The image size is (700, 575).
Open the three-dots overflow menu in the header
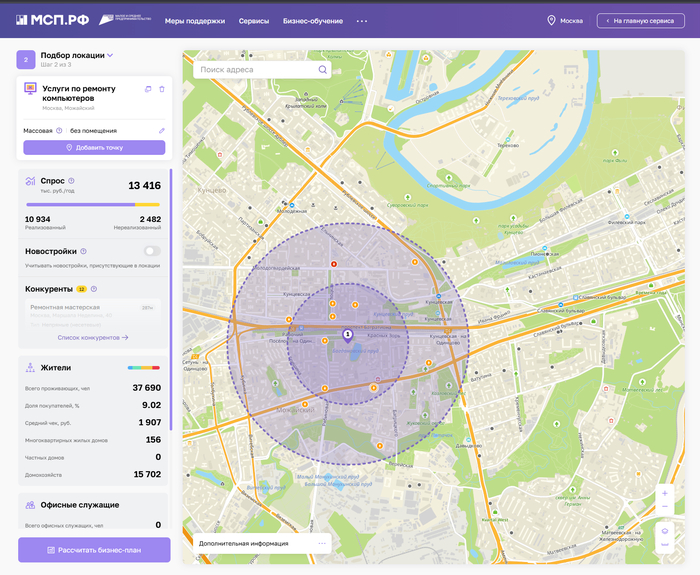click(x=362, y=21)
